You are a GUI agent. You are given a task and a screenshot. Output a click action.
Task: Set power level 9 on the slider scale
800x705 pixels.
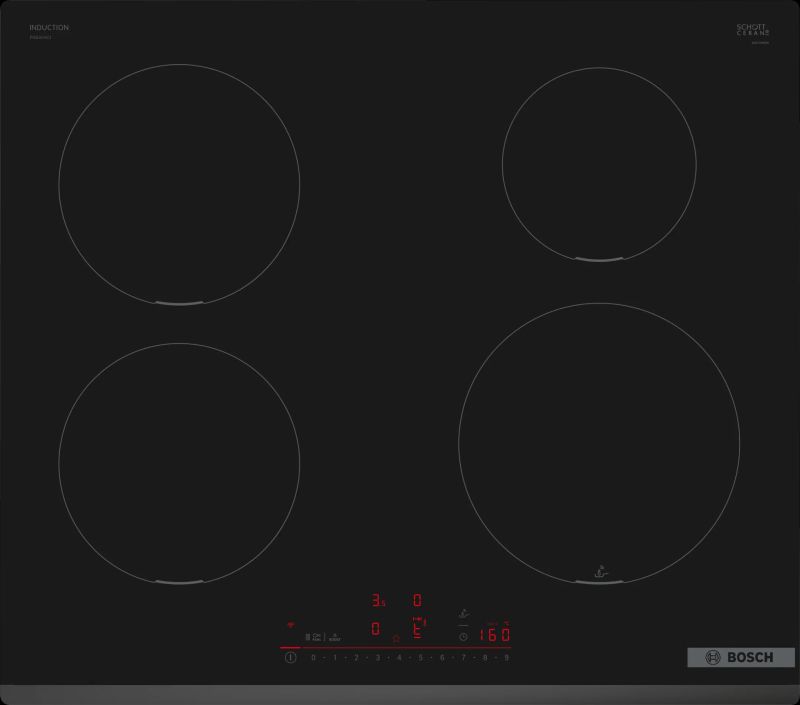[506, 658]
